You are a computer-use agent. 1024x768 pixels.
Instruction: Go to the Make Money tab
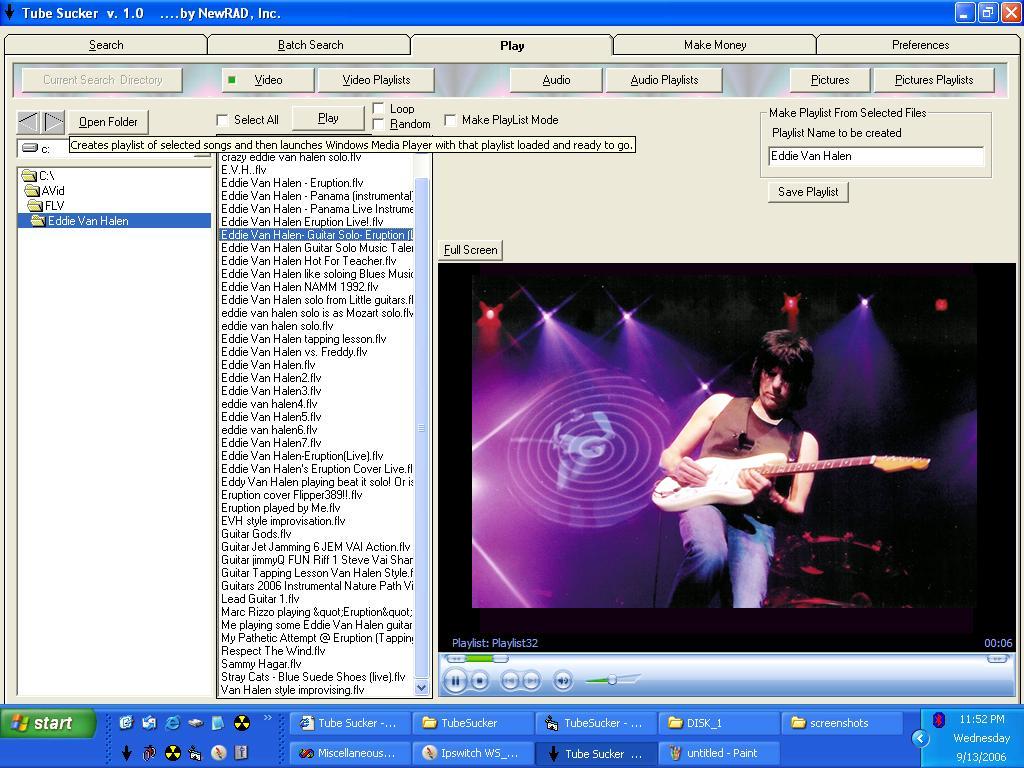tap(715, 45)
